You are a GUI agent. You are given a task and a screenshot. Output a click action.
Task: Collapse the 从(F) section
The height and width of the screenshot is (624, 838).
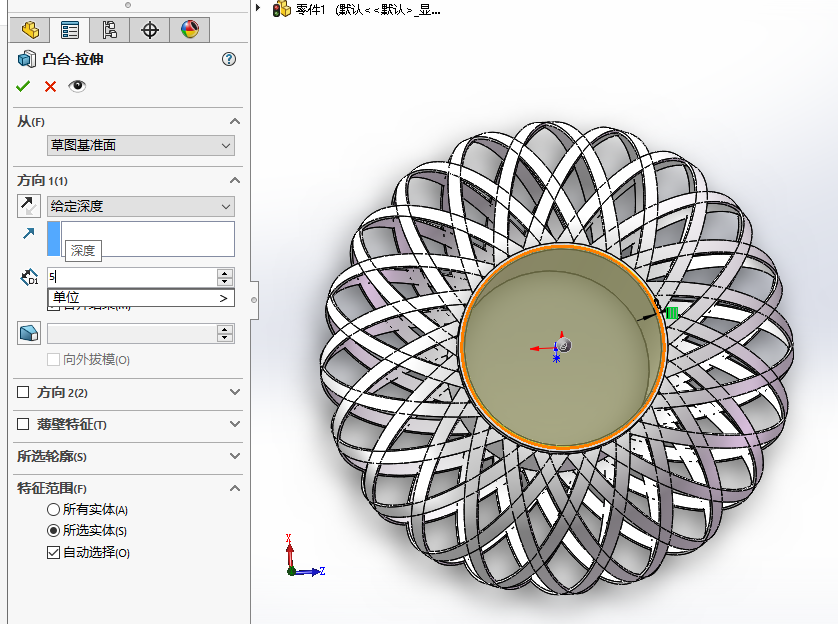[235, 122]
